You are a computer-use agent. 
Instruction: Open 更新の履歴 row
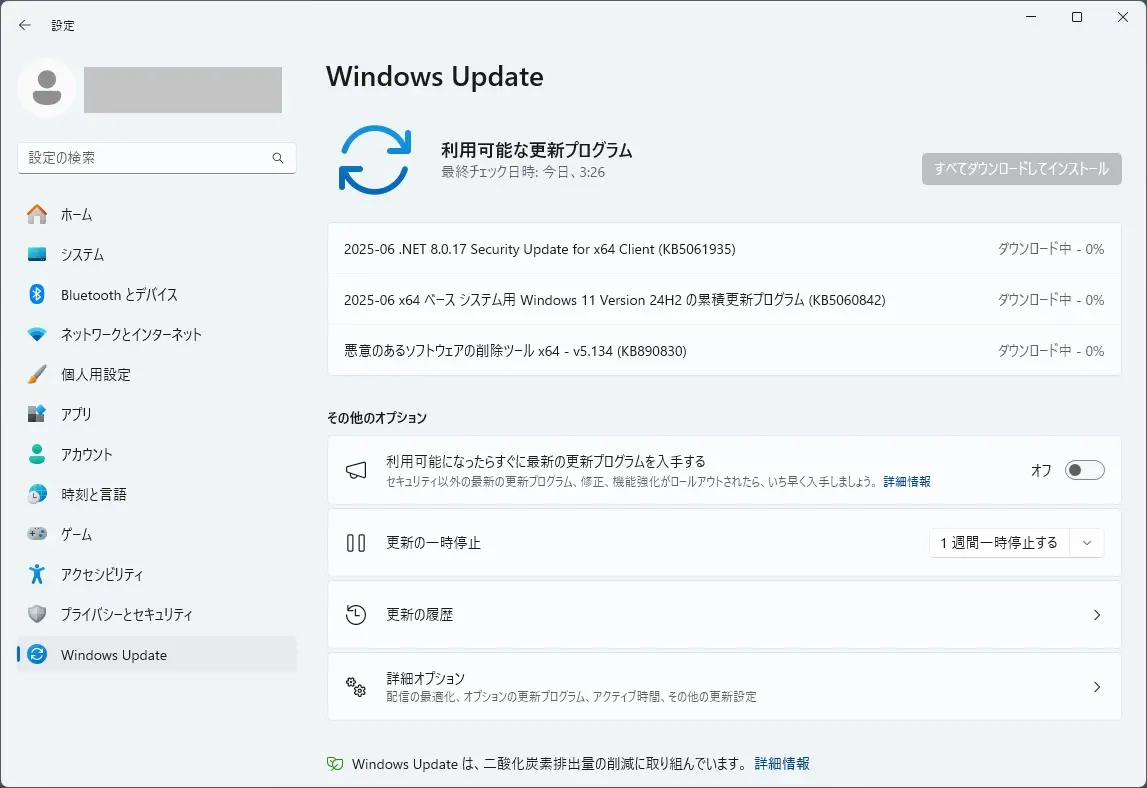(x=724, y=615)
